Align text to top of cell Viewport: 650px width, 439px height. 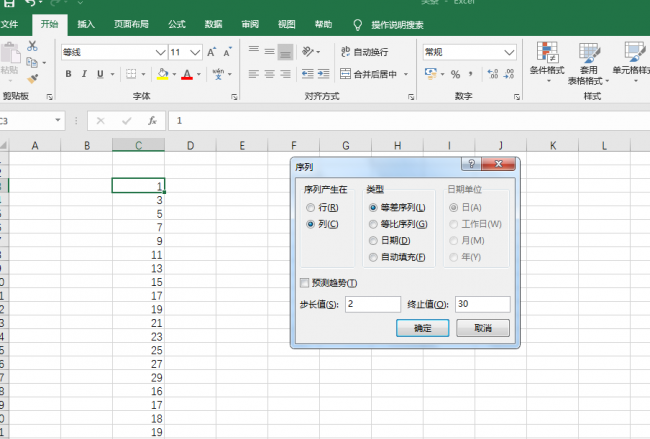click(254, 51)
